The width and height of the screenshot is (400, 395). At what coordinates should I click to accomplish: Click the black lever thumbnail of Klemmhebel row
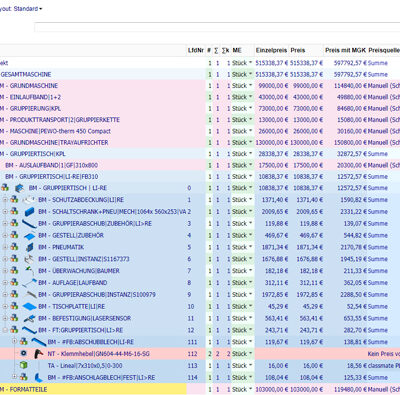click(x=39, y=354)
